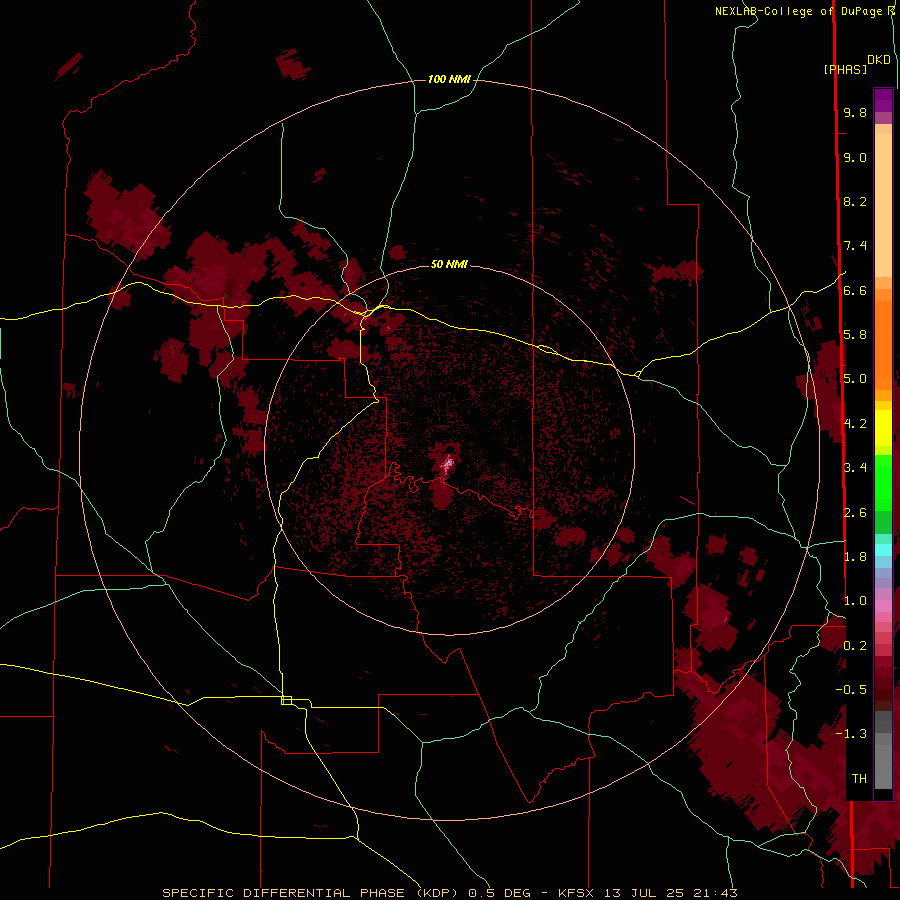
Task: Click the 4.2 value on the color scale
Action: (x=855, y=424)
